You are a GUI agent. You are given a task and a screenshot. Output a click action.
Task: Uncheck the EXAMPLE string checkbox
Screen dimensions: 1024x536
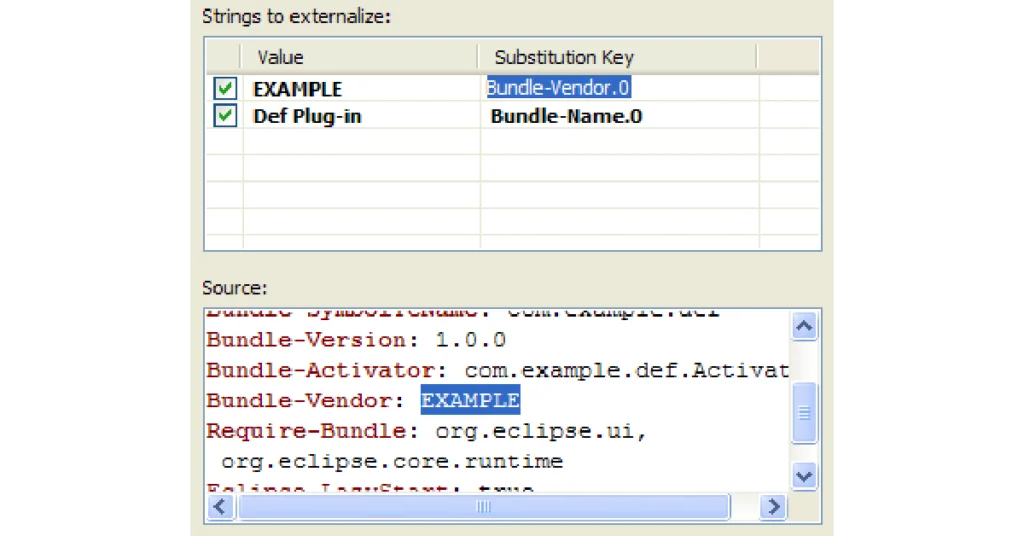click(x=225, y=88)
